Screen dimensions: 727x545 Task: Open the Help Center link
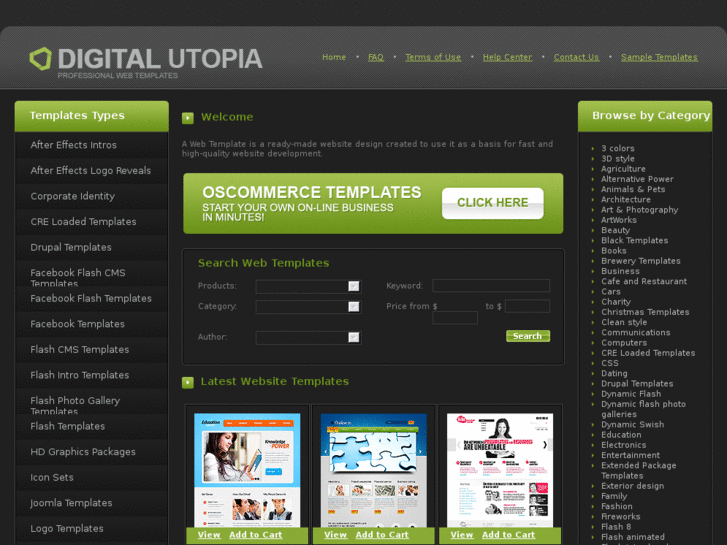tap(507, 57)
